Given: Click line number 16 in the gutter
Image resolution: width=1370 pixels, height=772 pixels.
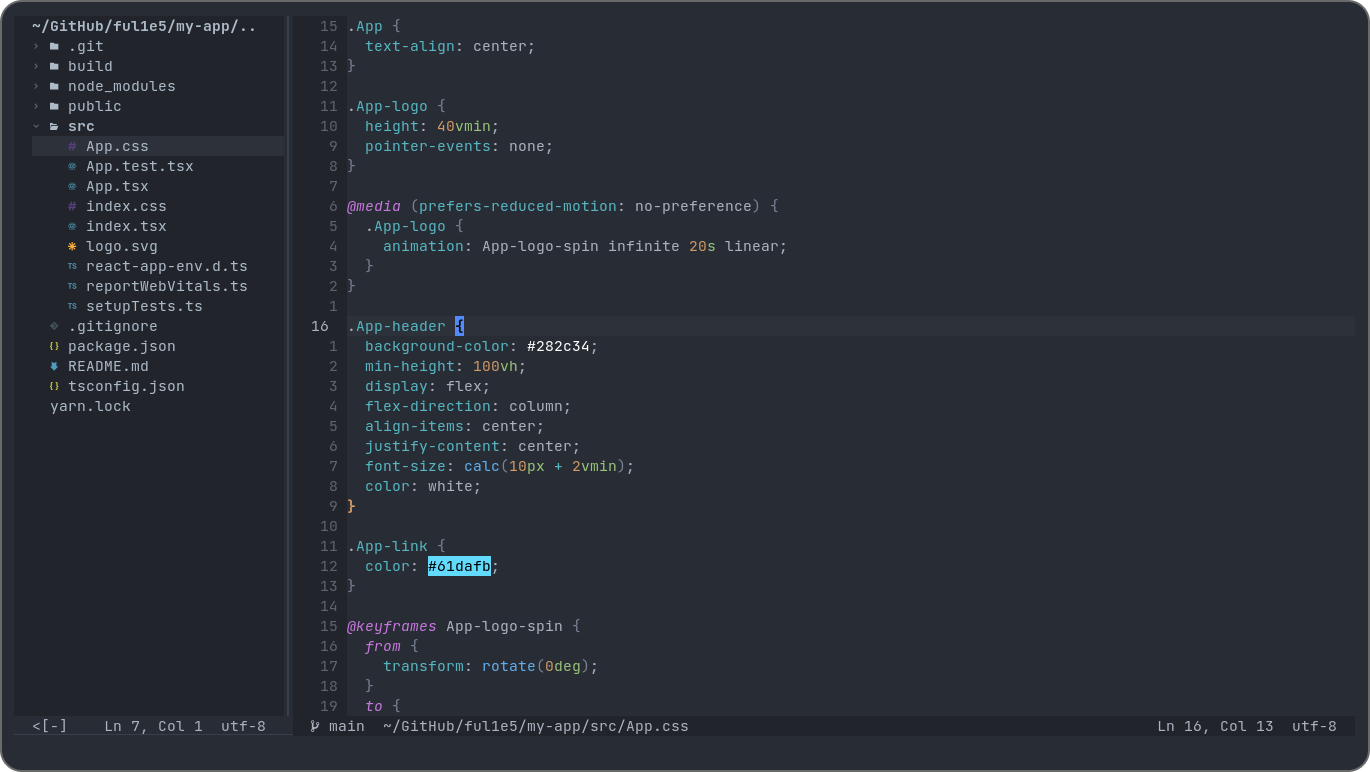Looking at the screenshot, I should coord(320,326).
